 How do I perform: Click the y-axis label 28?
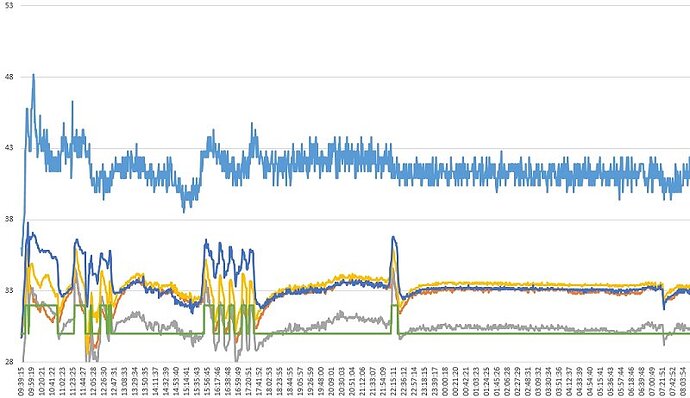point(9,362)
